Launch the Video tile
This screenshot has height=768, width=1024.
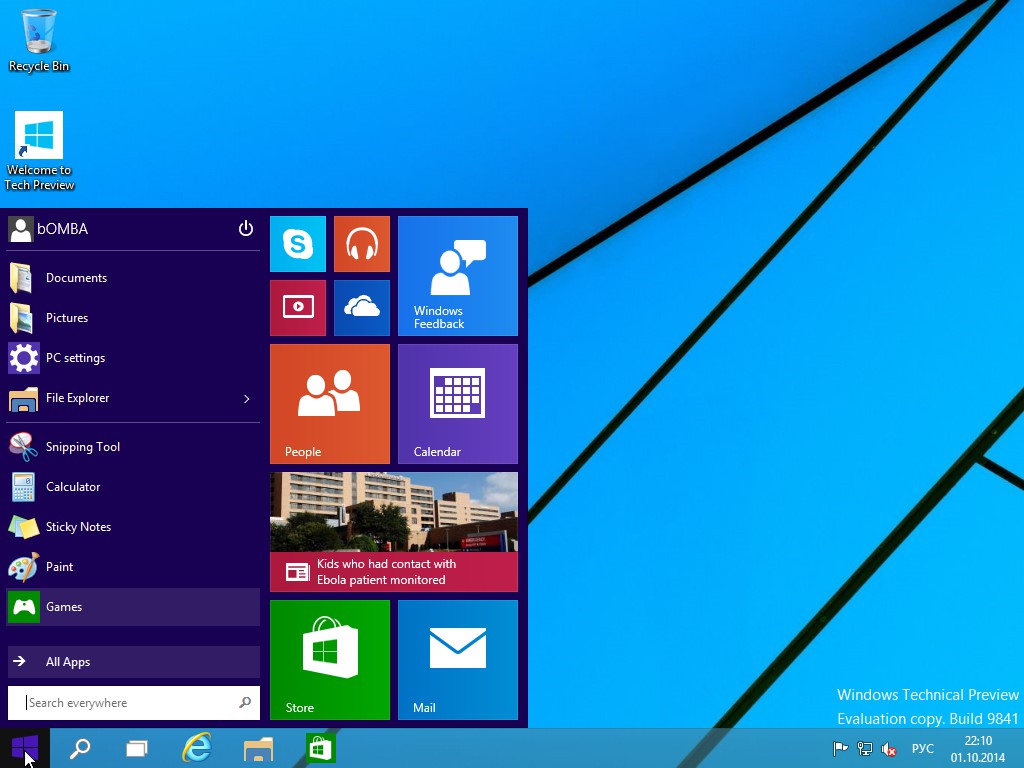click(x=298, y=308)
